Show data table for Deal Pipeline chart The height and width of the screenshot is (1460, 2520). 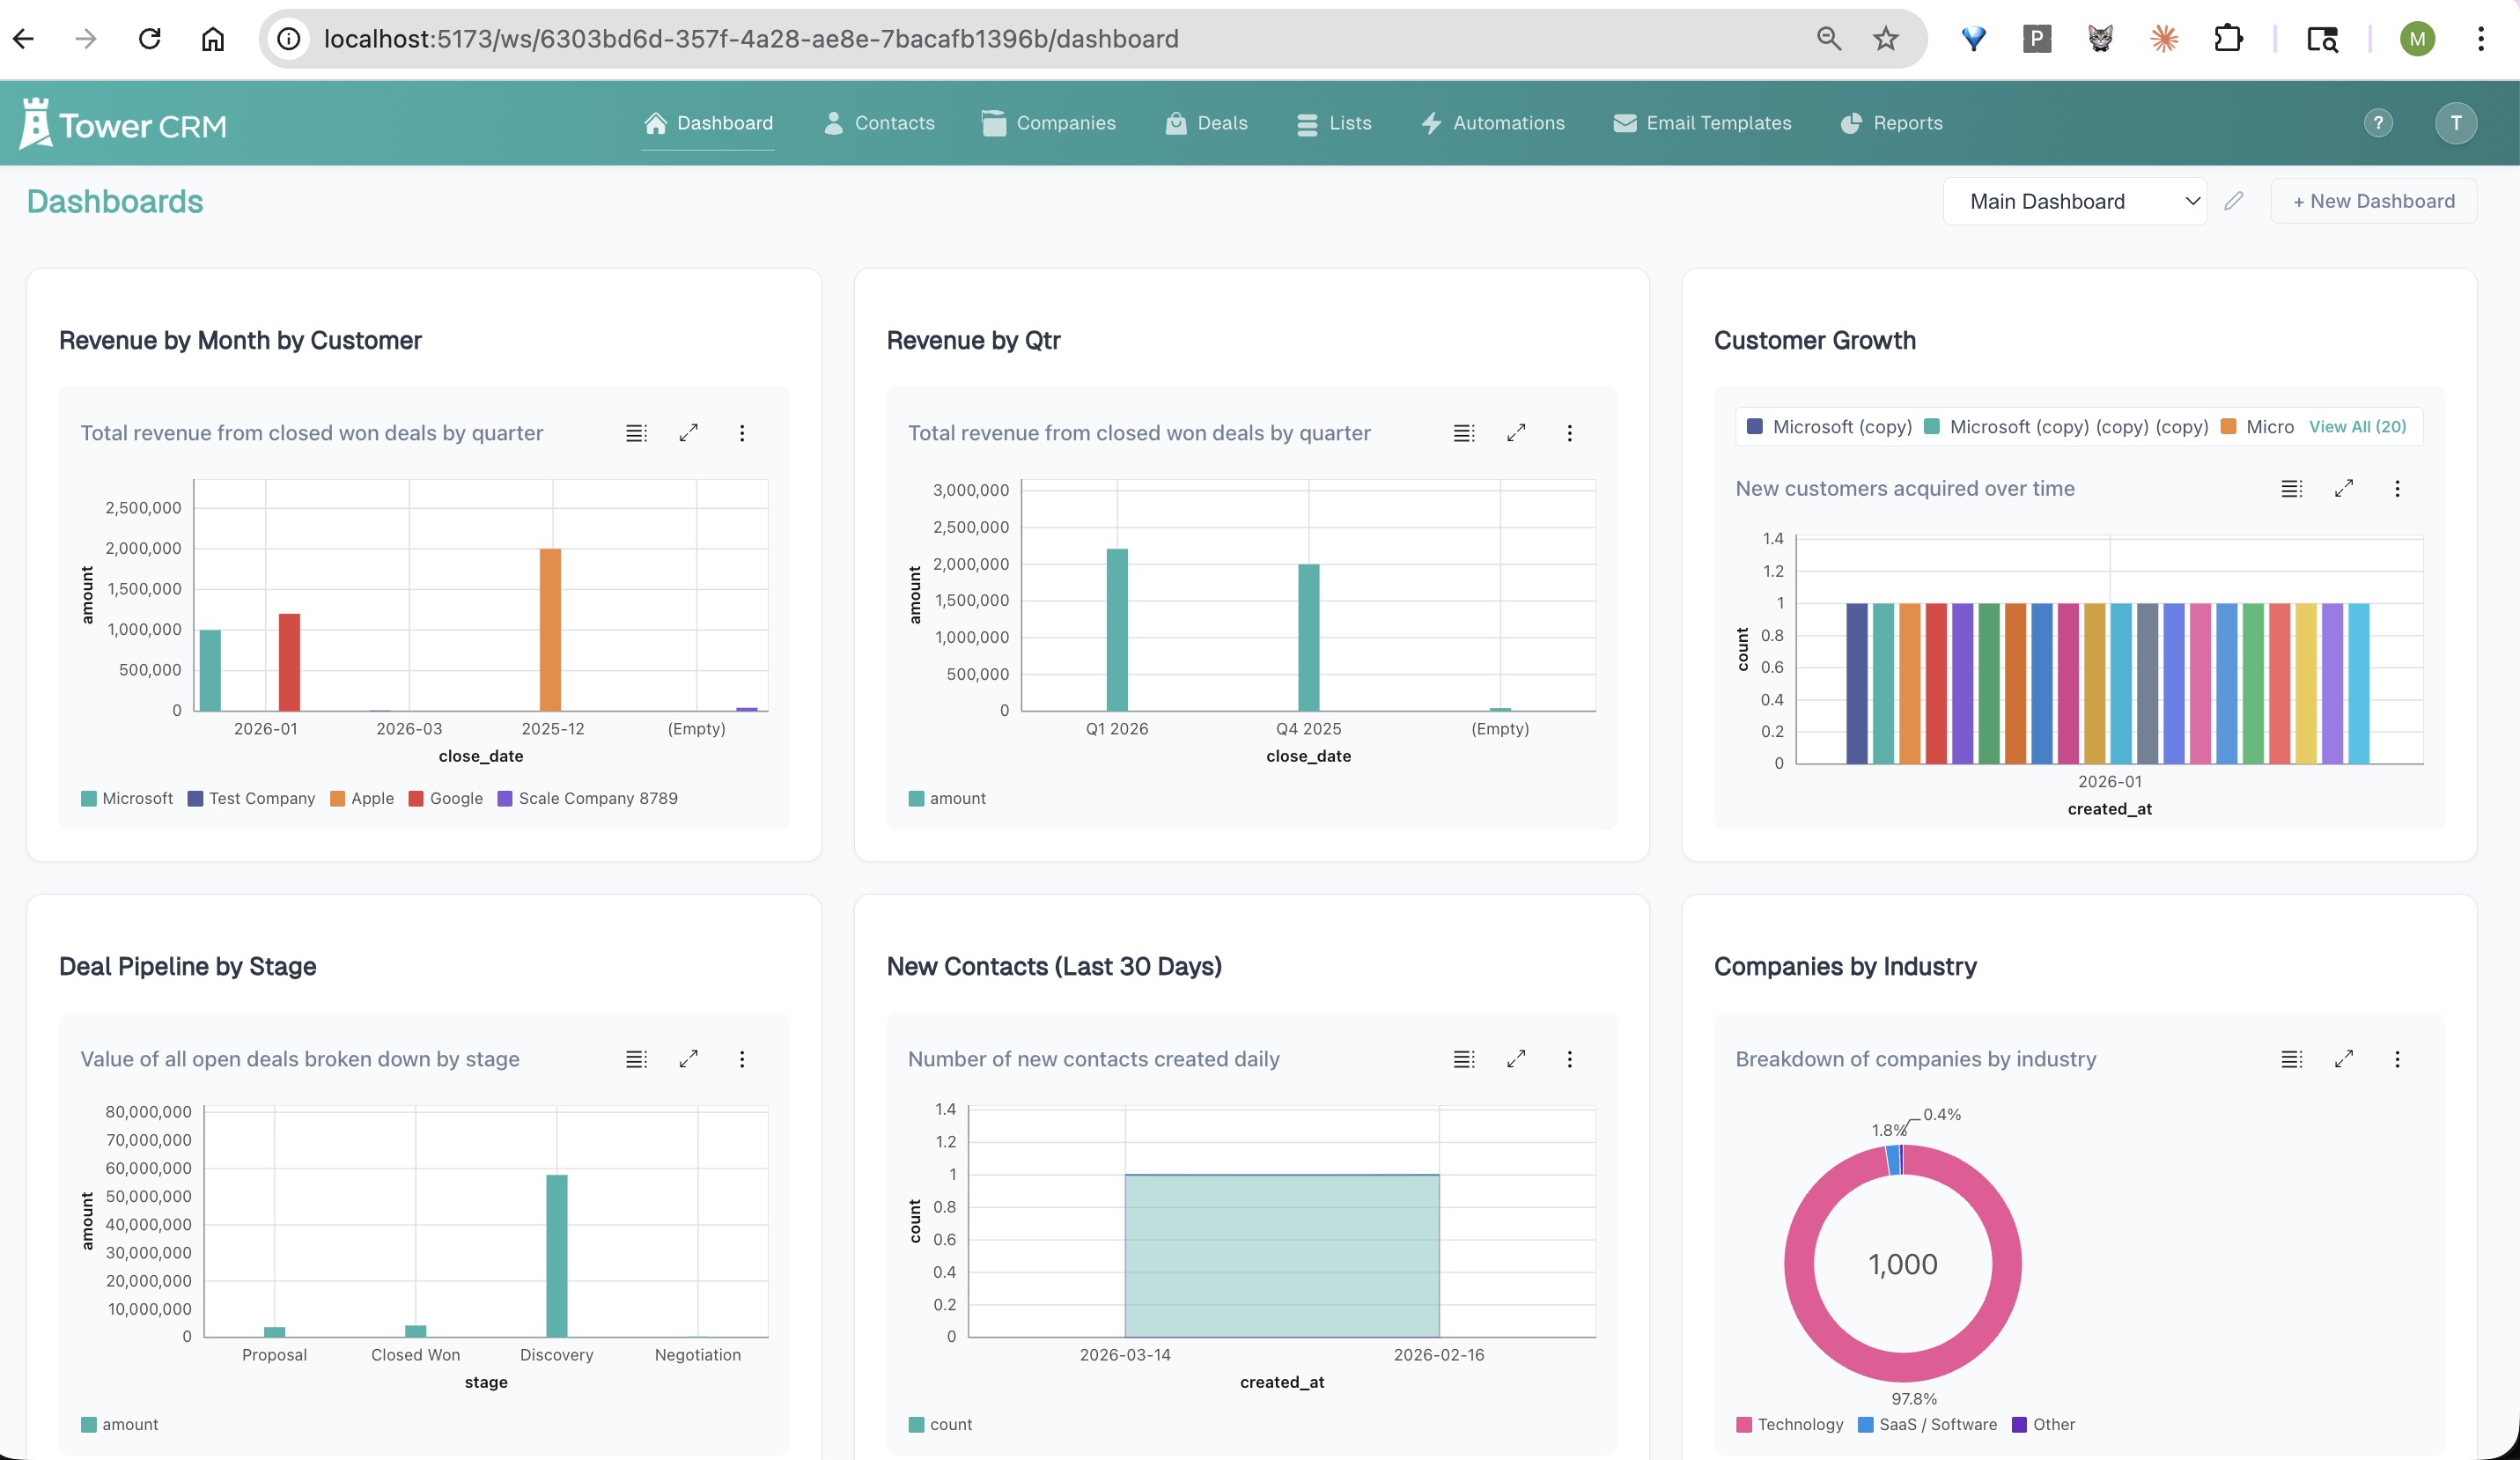click(636, 1059)
